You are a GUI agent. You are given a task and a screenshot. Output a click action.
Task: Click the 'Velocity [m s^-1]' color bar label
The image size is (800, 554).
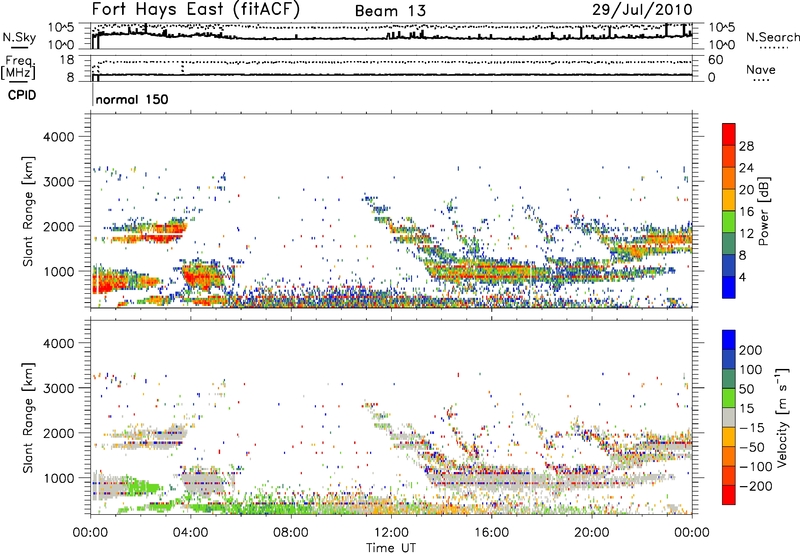[782, 417]
